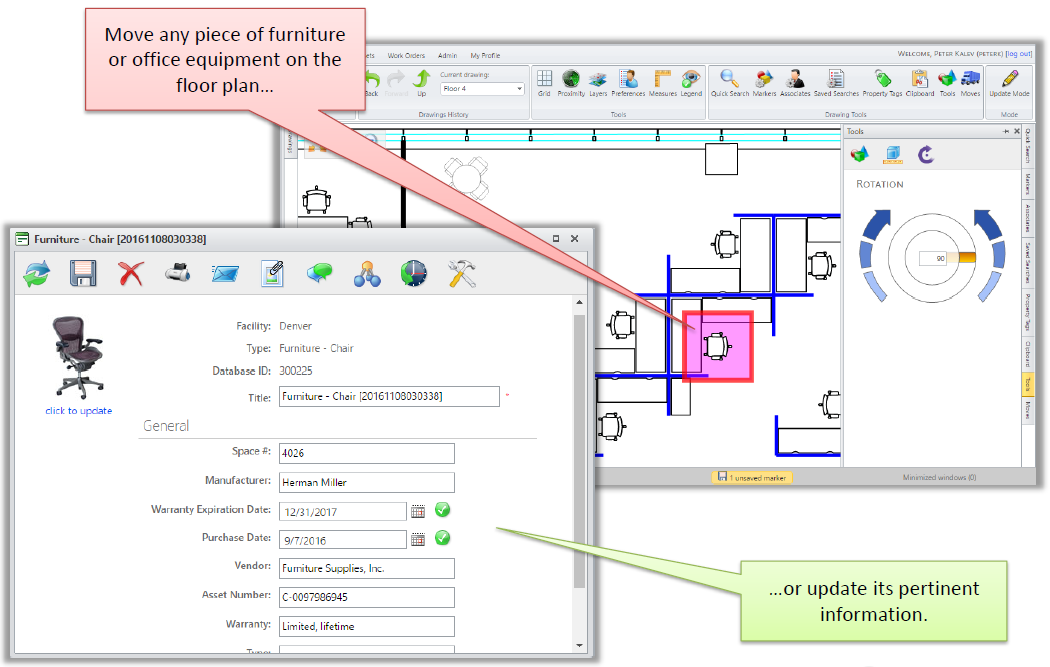
Task: Switch to the Saved Searches side tab
Action: [1027, 261]
